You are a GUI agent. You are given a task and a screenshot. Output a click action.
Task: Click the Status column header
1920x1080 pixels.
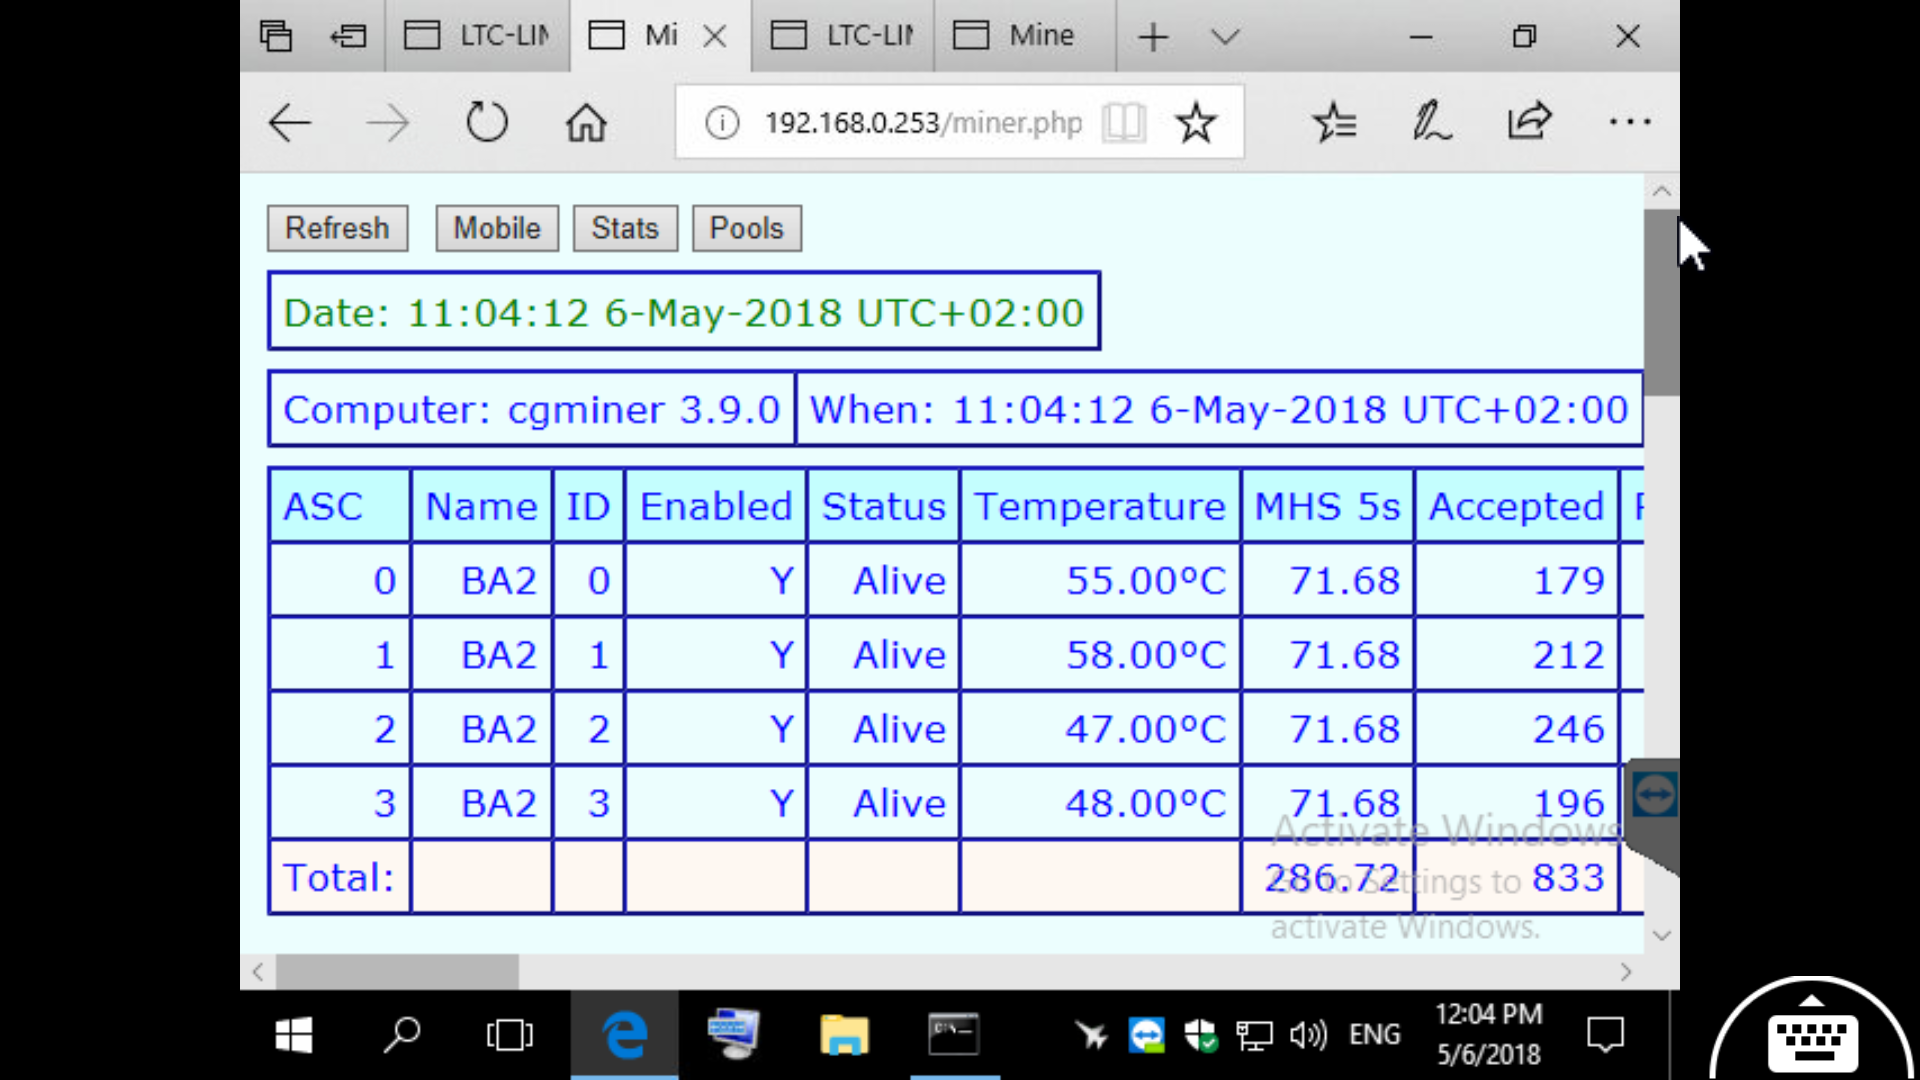coord(883,506)
